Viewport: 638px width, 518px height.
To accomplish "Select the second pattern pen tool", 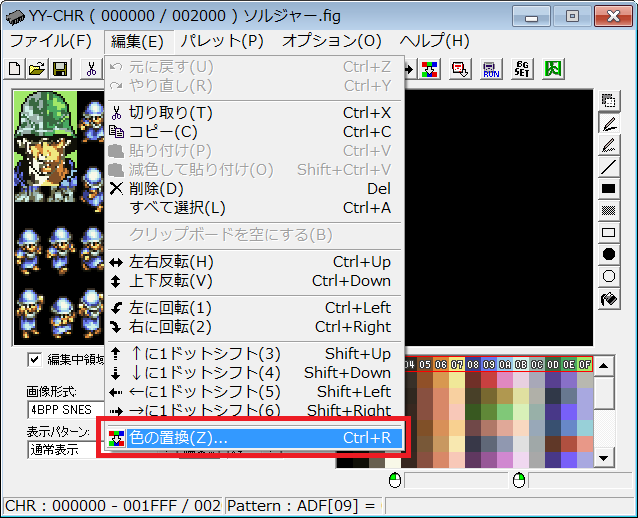I will [x=609, y=145].
